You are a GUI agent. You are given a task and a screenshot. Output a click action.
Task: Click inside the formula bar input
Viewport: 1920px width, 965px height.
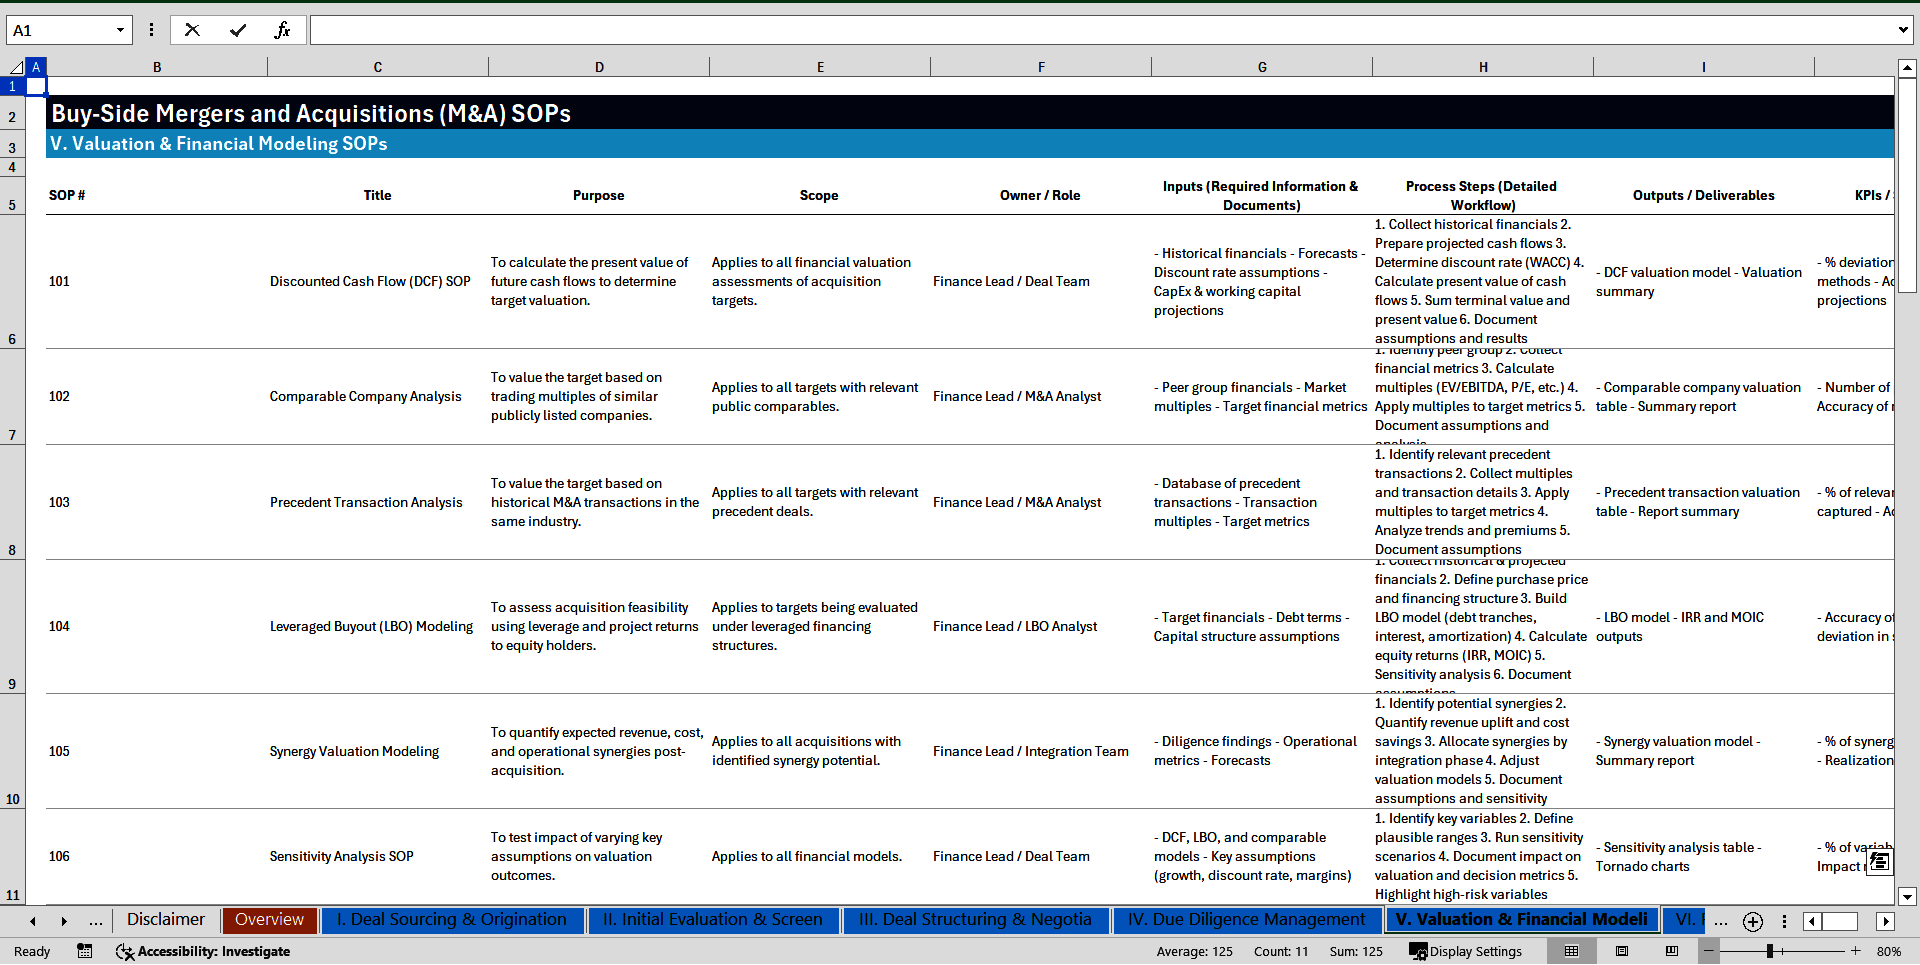(x=1100, y=30)
